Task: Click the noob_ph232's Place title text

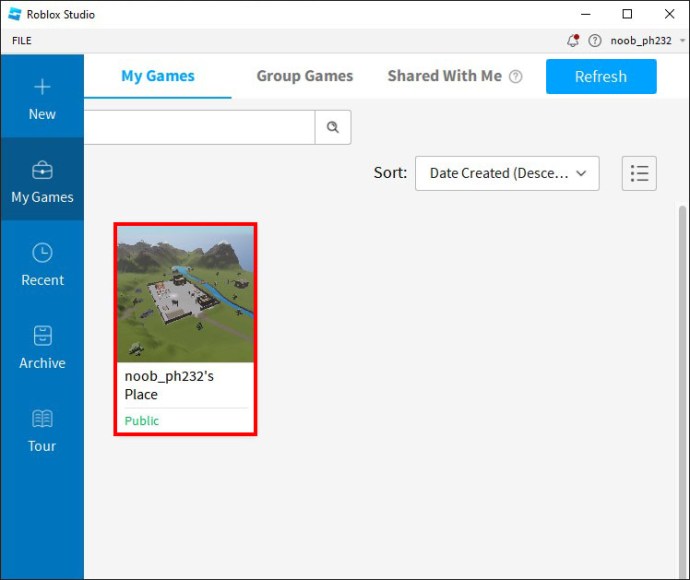Action: point(169,385)
